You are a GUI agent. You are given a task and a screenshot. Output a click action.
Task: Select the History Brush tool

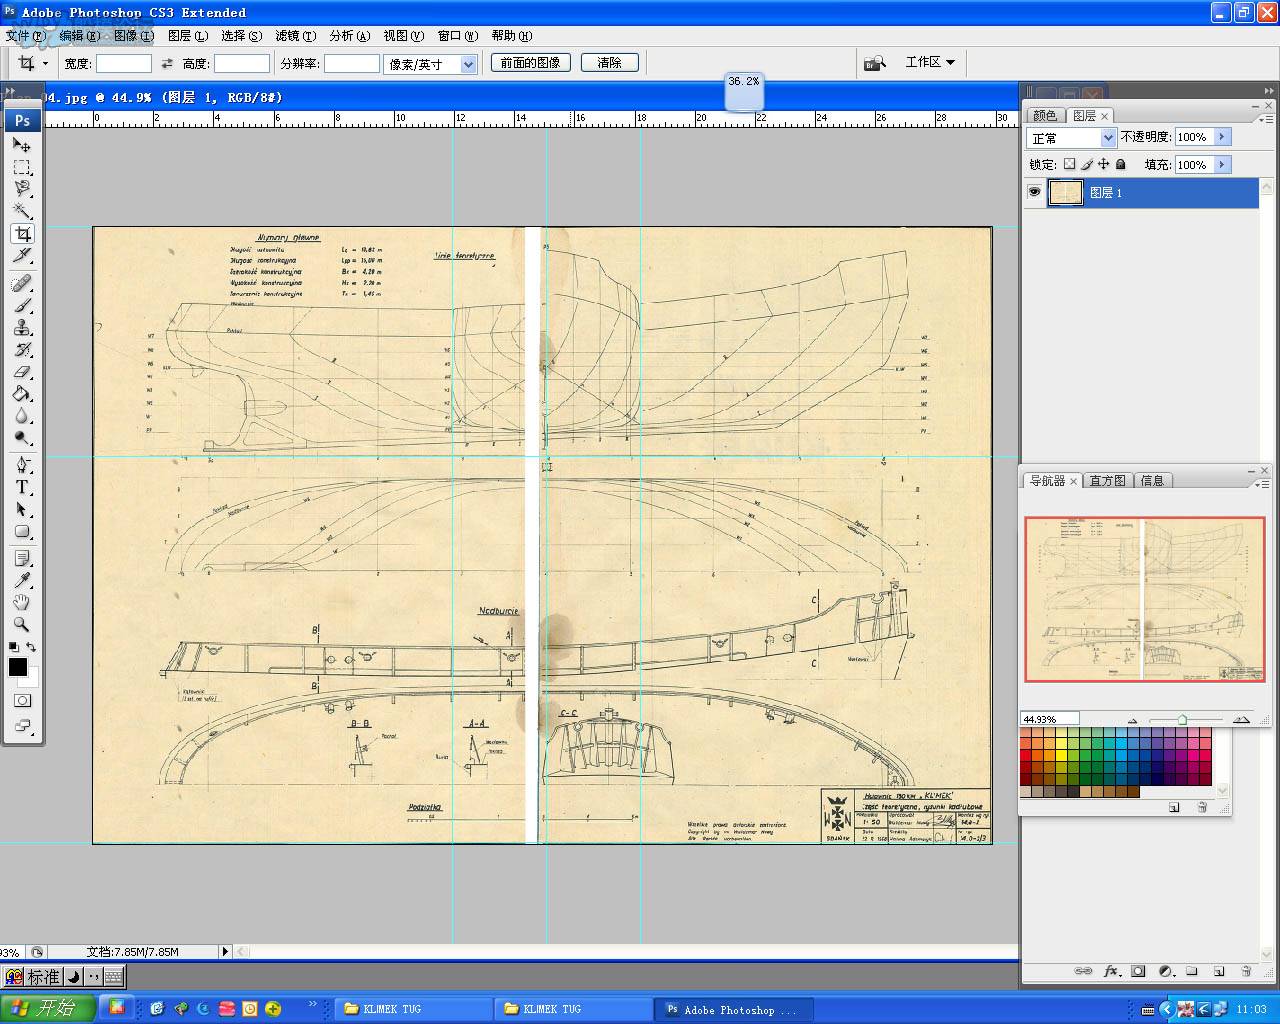click(x=22, y=350)
